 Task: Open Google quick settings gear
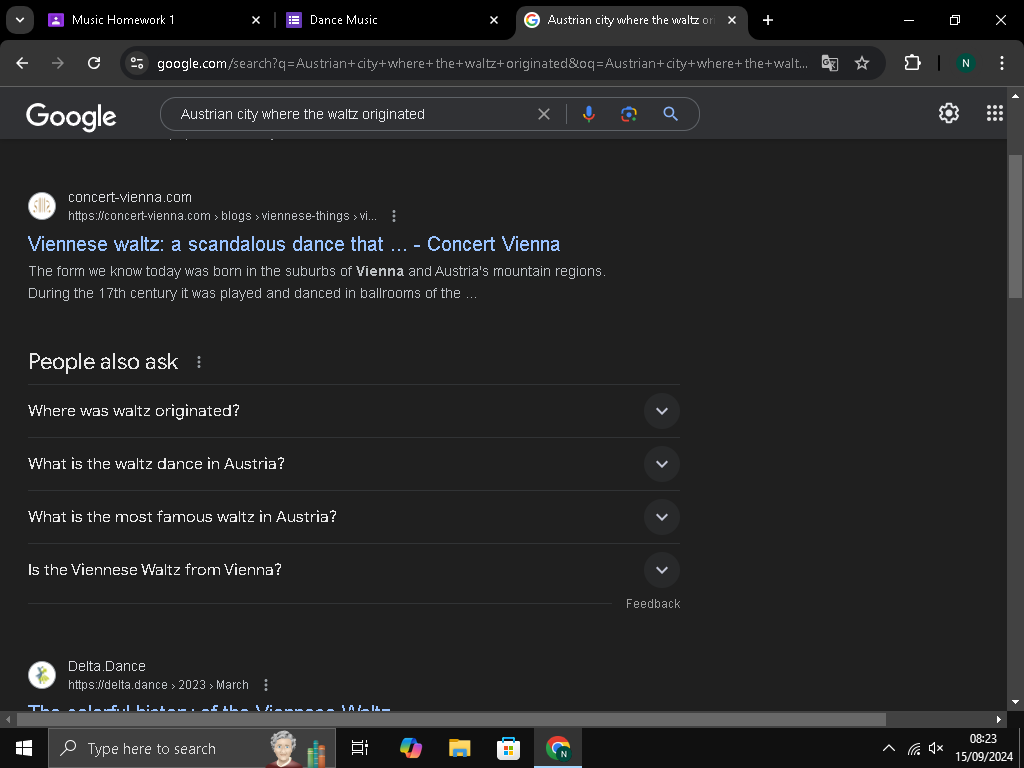(x=949, y=113)
